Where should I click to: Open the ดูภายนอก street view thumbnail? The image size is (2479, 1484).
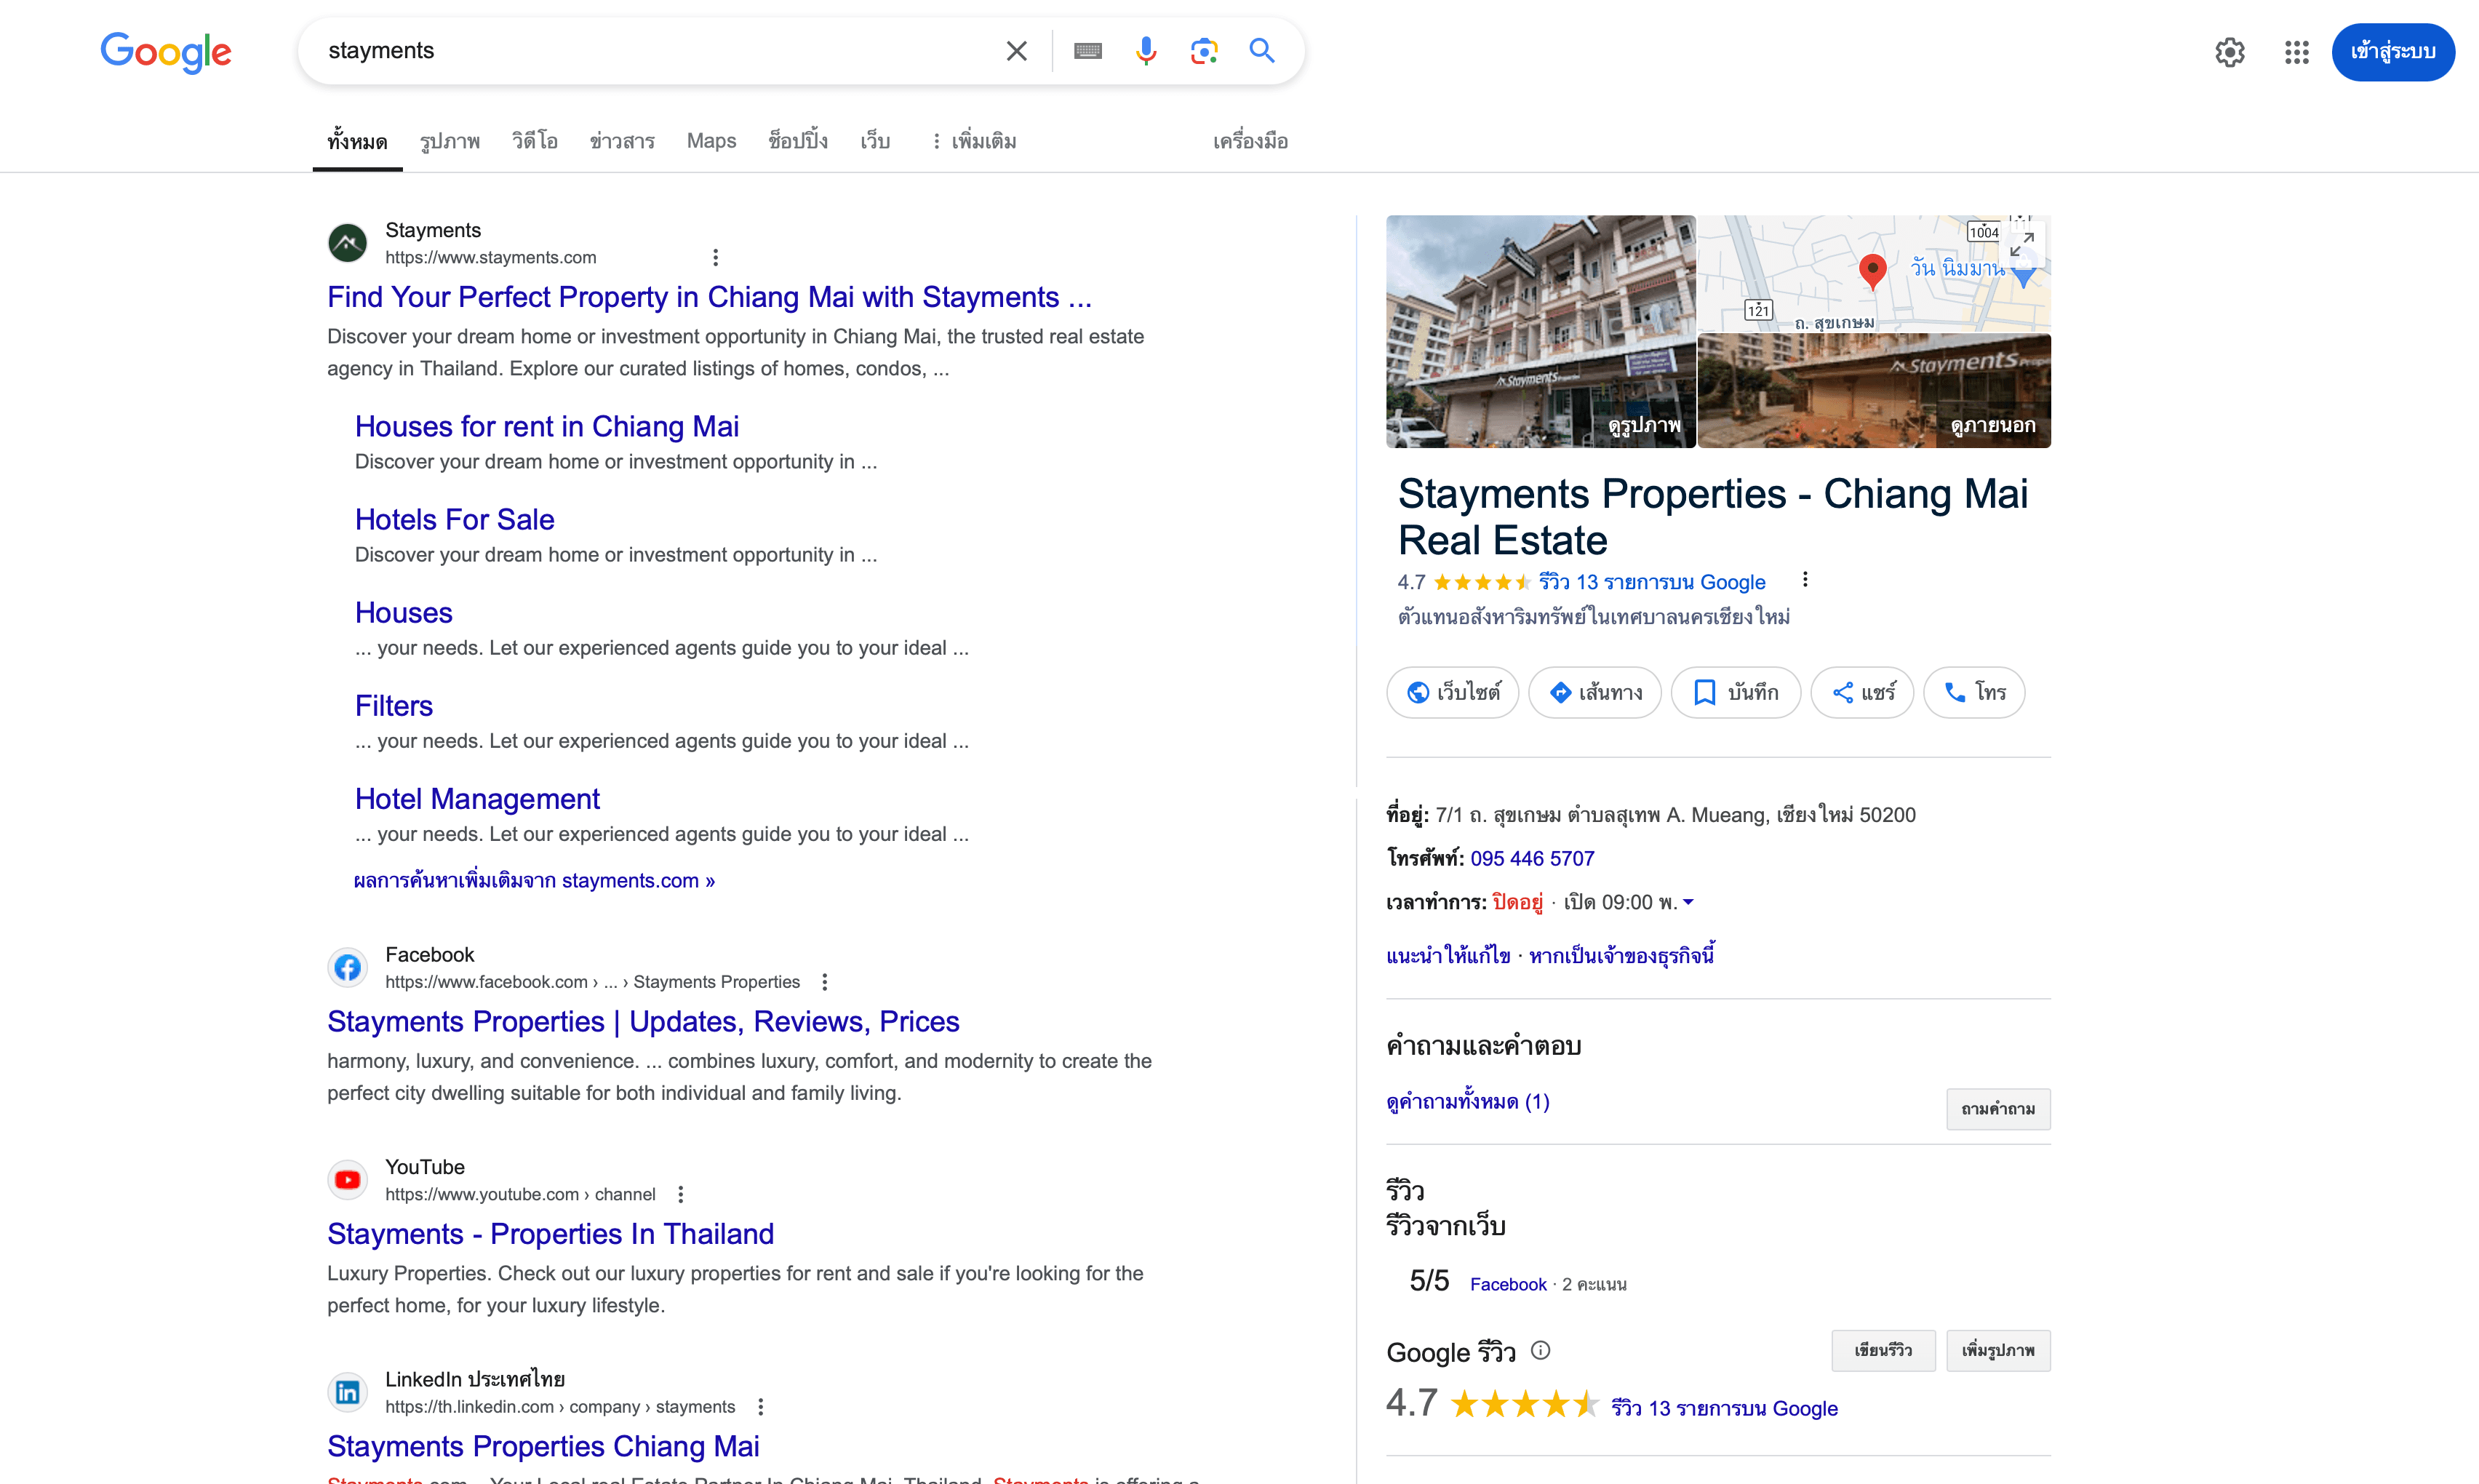(x=1874, y=391)
